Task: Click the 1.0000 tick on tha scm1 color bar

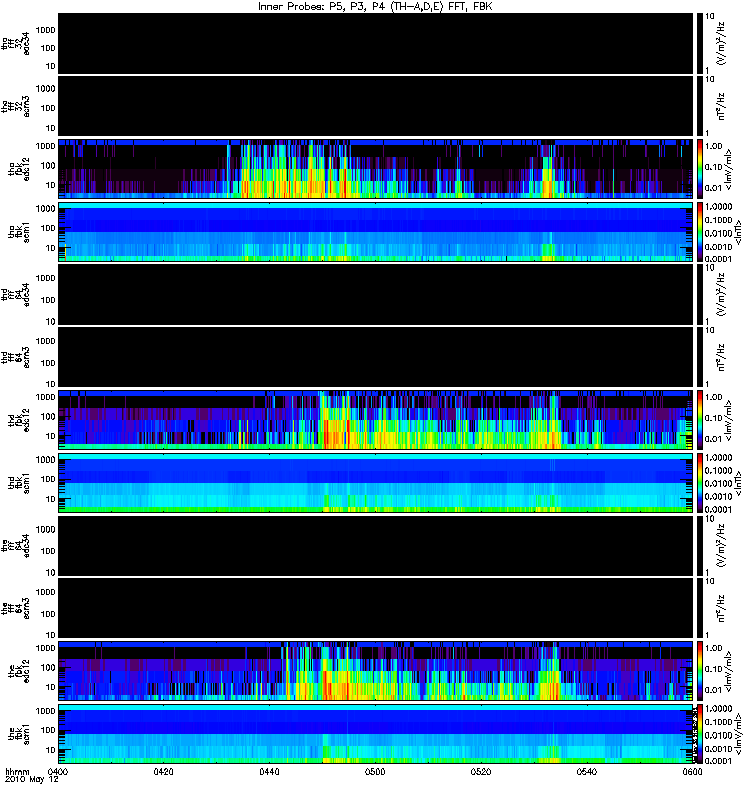Action: pyautogui.click(x=718, y=207)
